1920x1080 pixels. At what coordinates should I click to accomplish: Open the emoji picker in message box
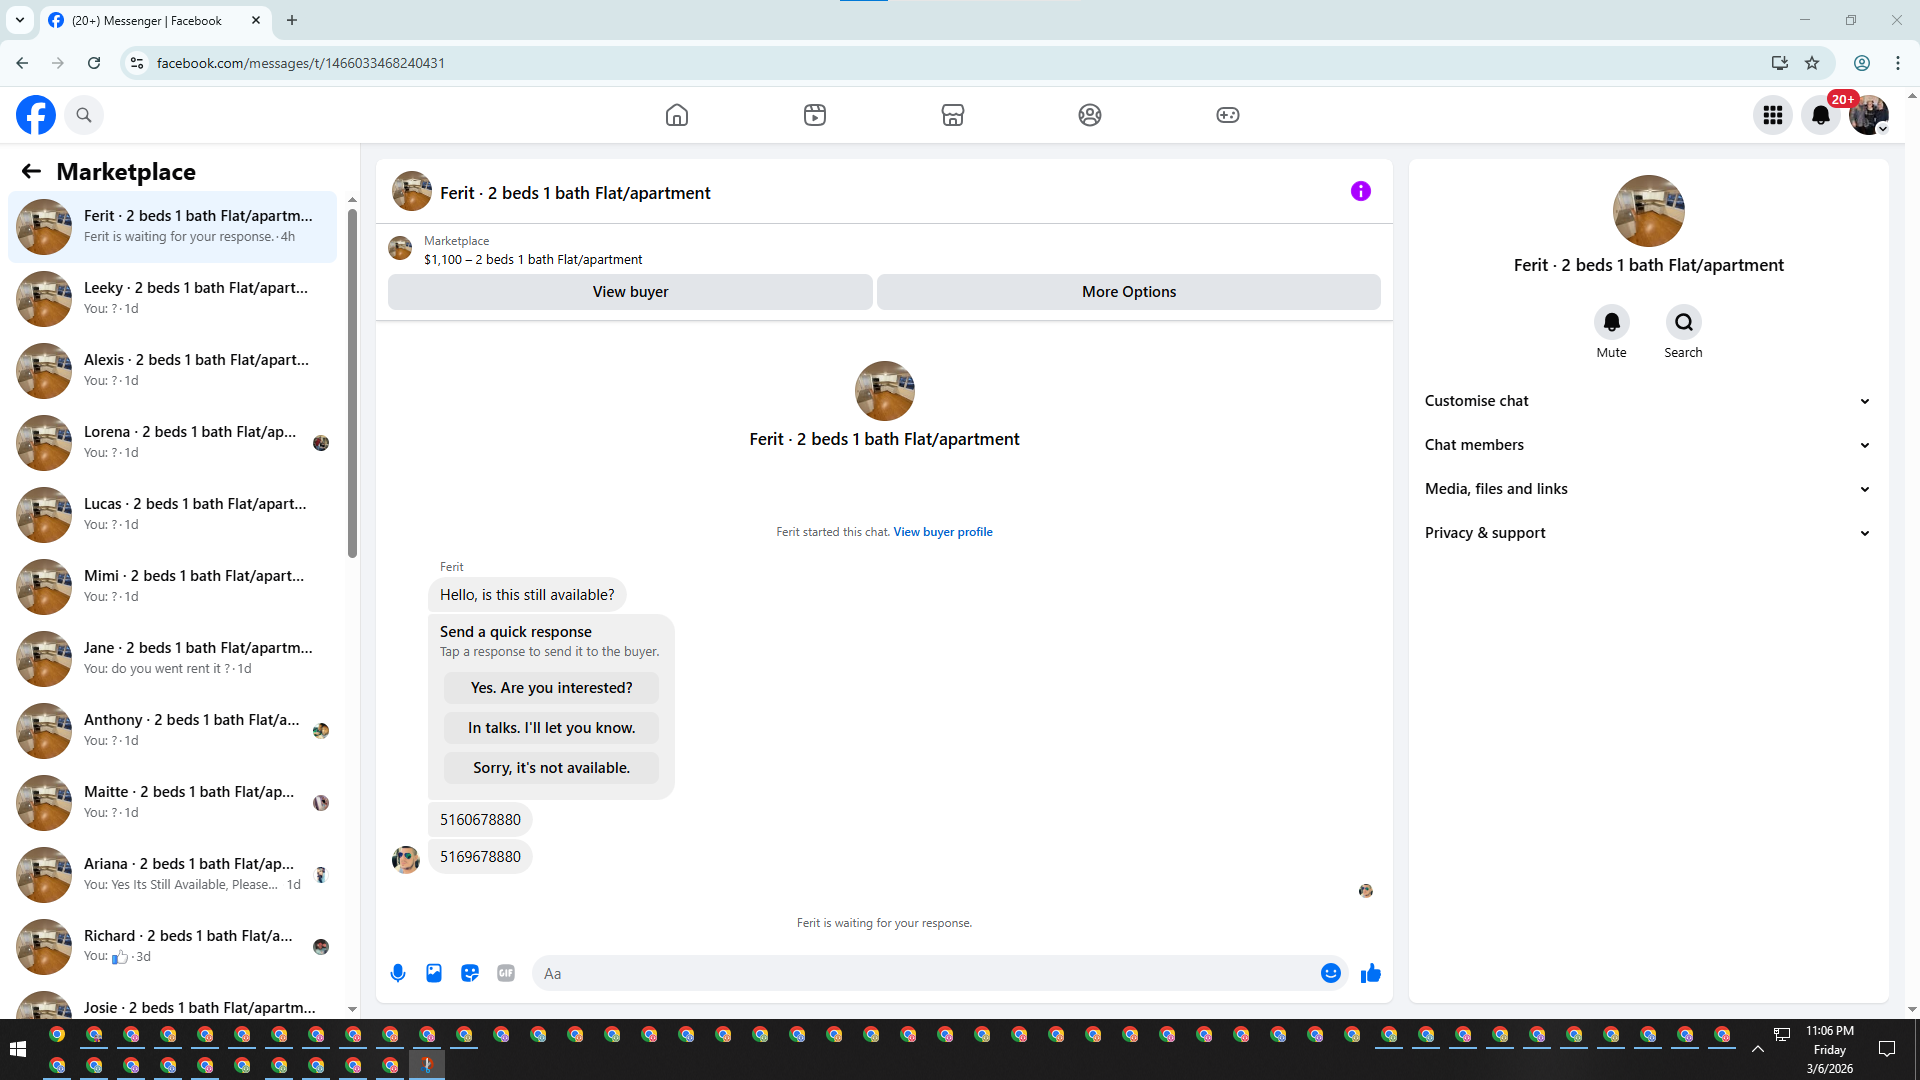pos(1330,973)
